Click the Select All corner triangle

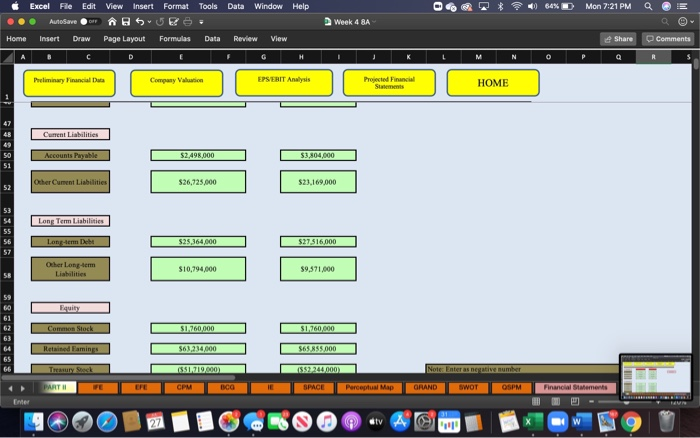tap(7, 57)
